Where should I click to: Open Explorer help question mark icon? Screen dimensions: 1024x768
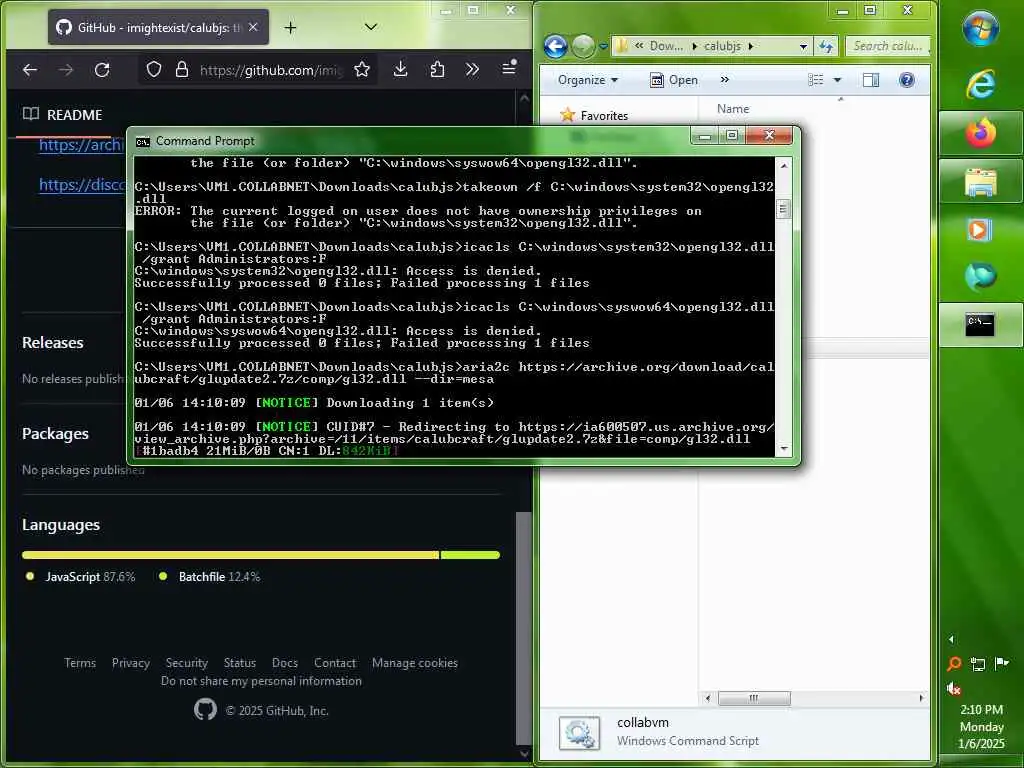click(906, 80)
